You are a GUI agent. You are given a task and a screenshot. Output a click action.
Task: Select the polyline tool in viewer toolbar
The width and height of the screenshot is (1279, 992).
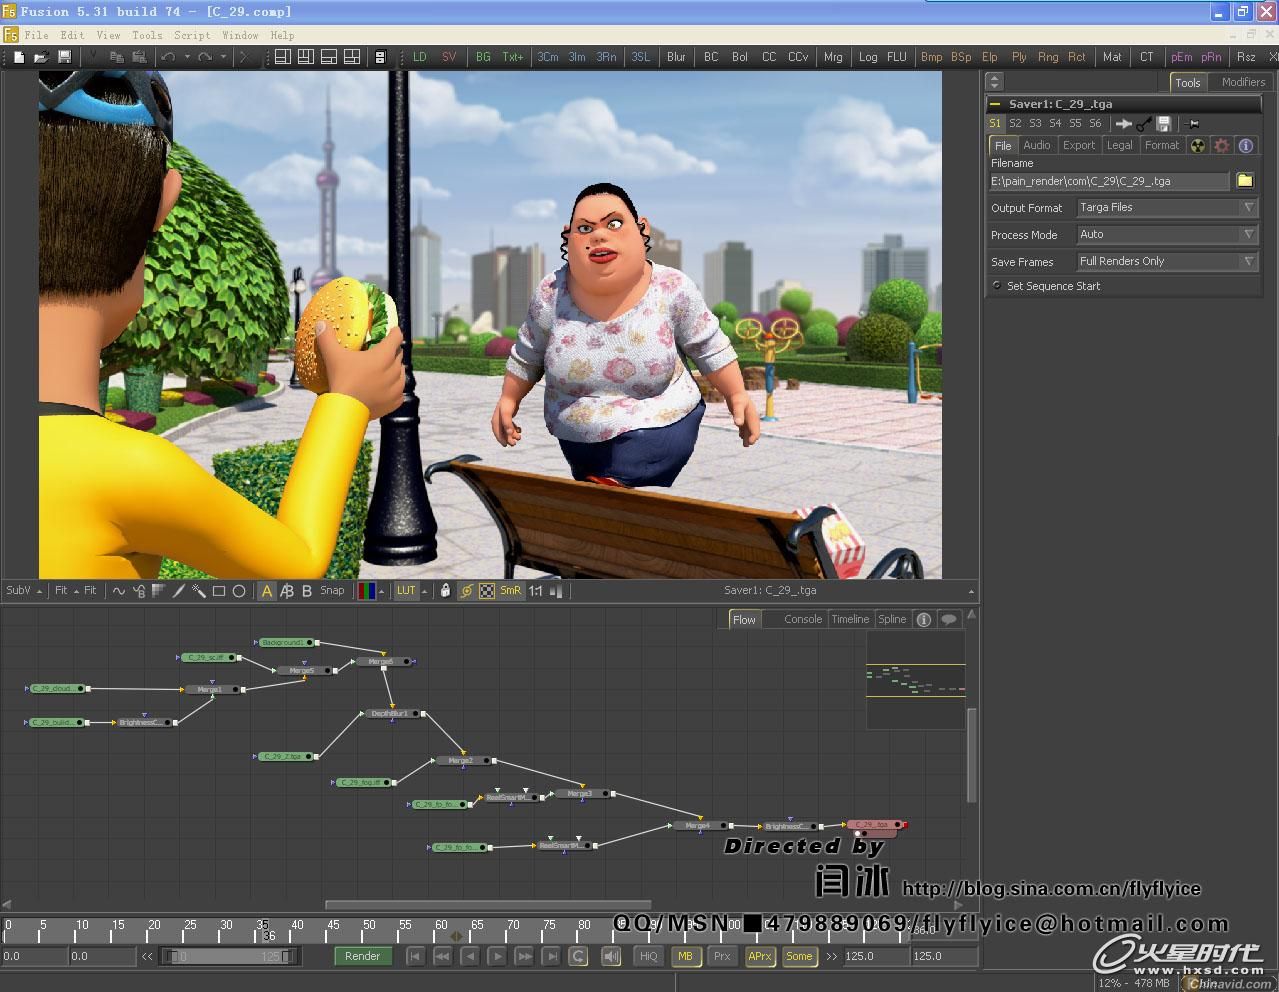click(119, 591)
